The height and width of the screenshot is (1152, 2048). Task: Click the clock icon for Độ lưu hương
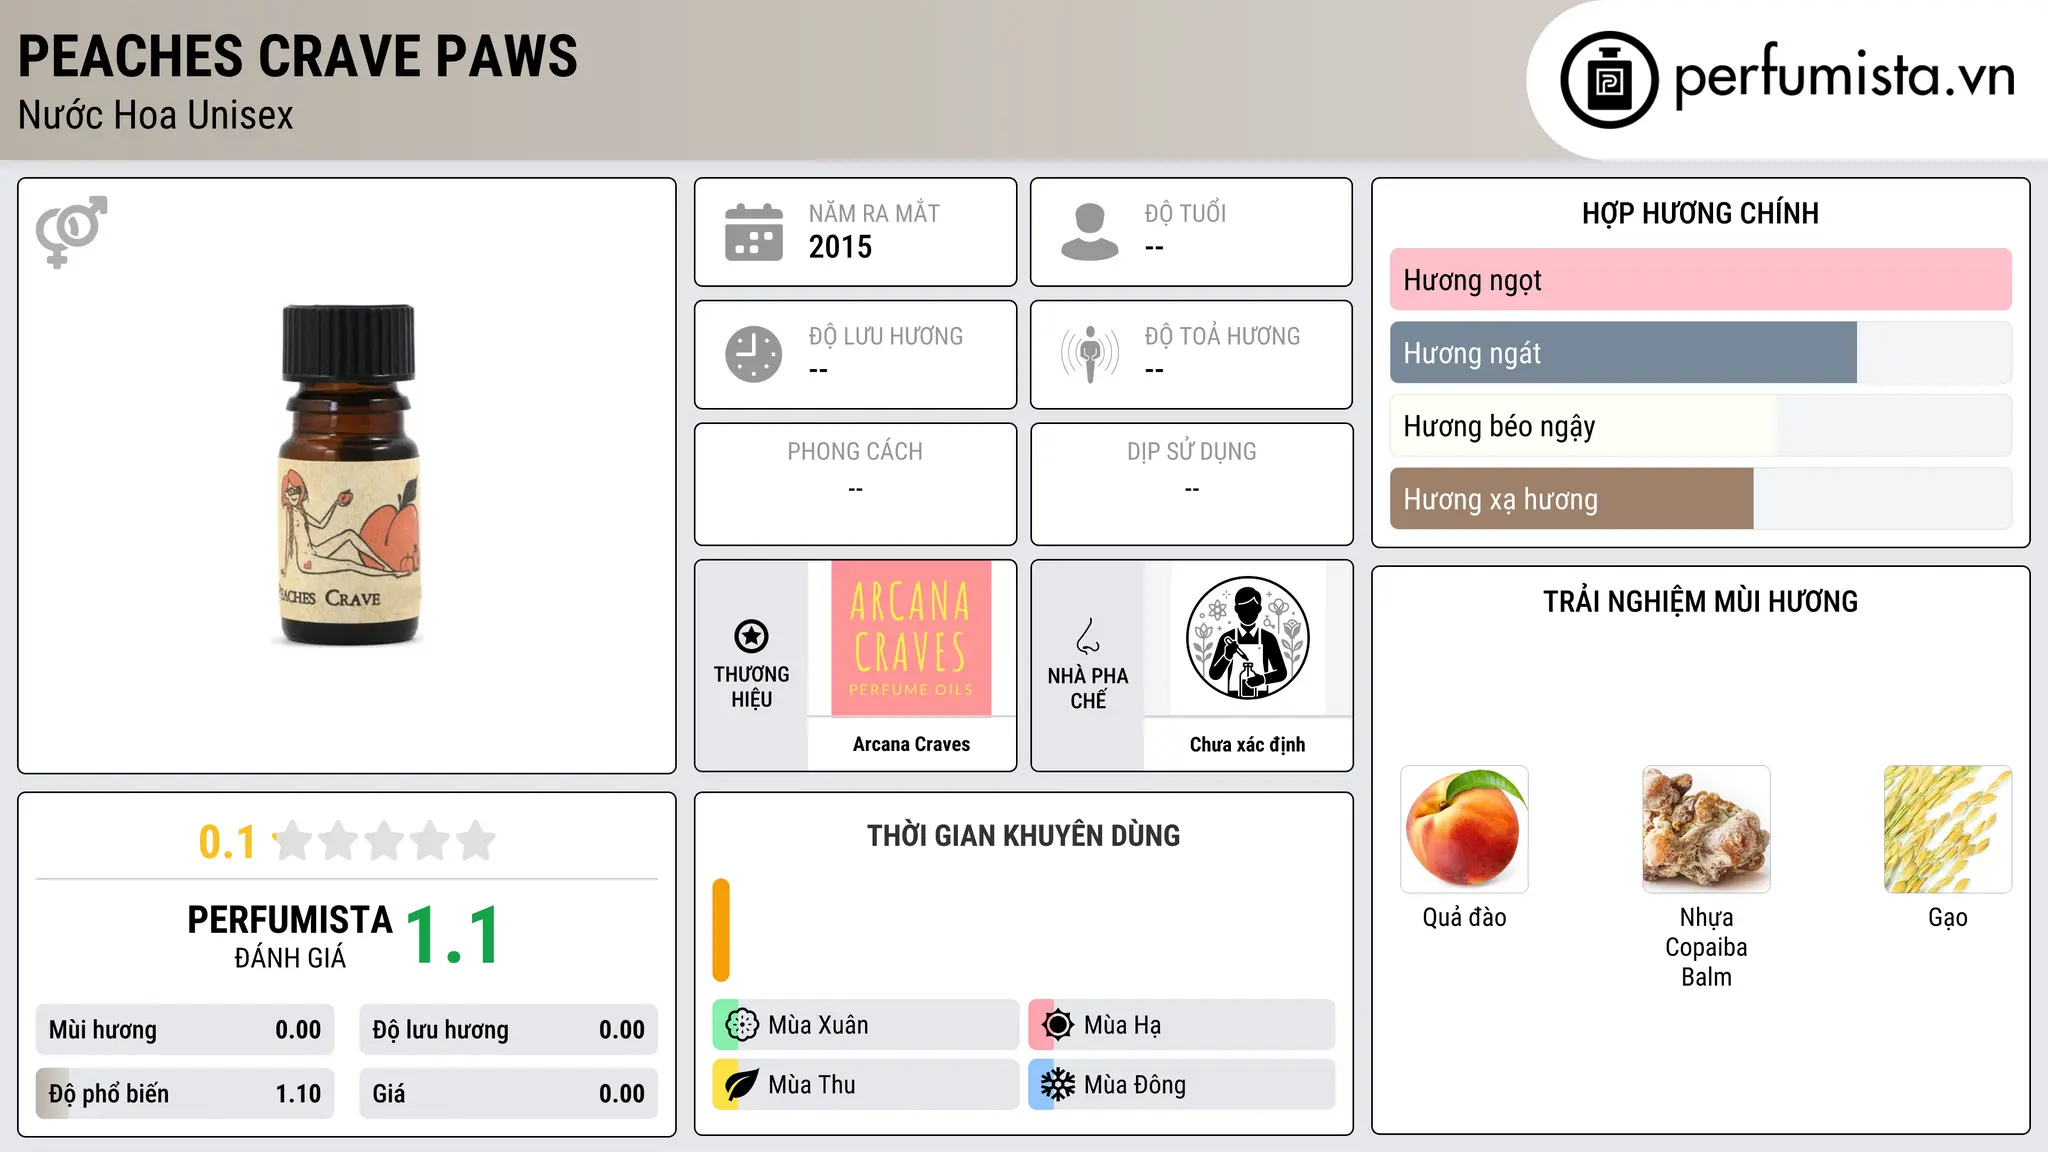click(x=754, y=354)
